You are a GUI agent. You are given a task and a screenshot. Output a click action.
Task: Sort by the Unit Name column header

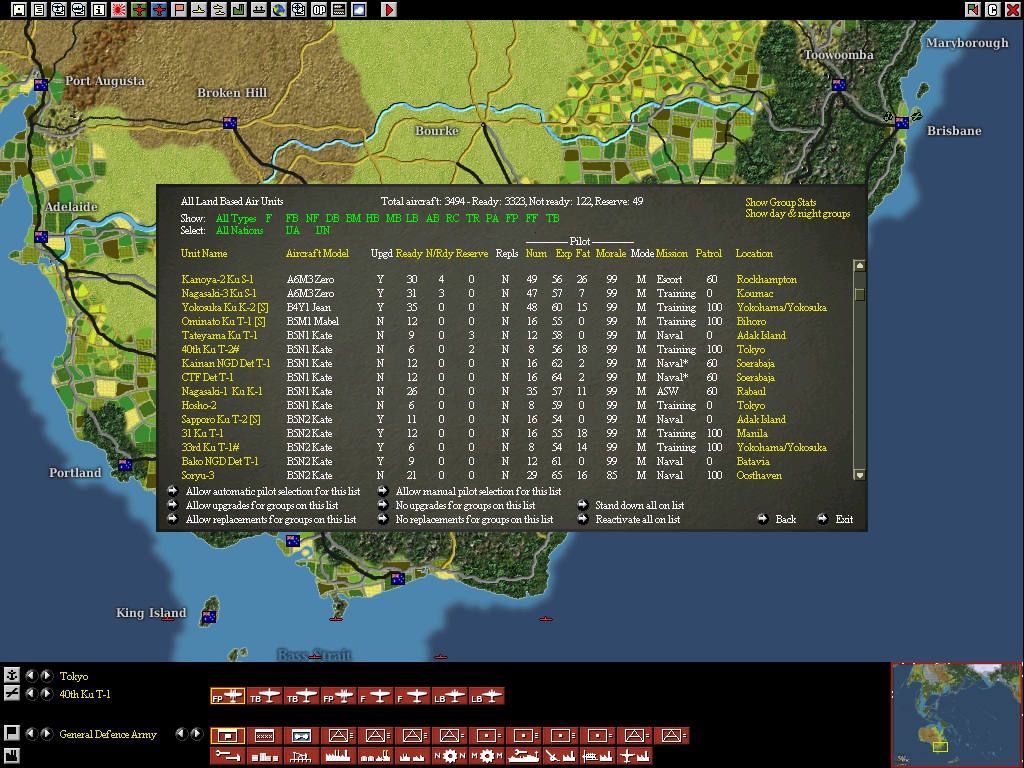204,253
